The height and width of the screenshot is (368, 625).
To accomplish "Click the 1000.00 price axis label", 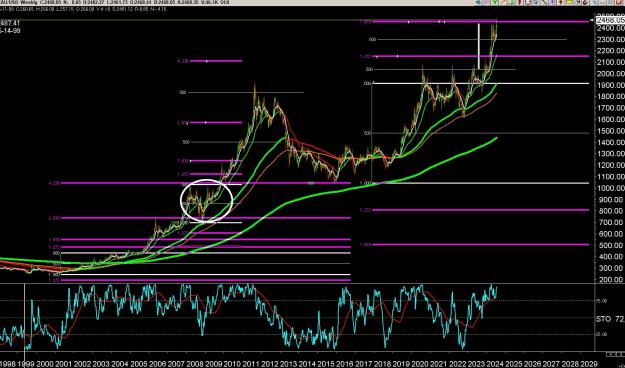I will tap(610, 189).
